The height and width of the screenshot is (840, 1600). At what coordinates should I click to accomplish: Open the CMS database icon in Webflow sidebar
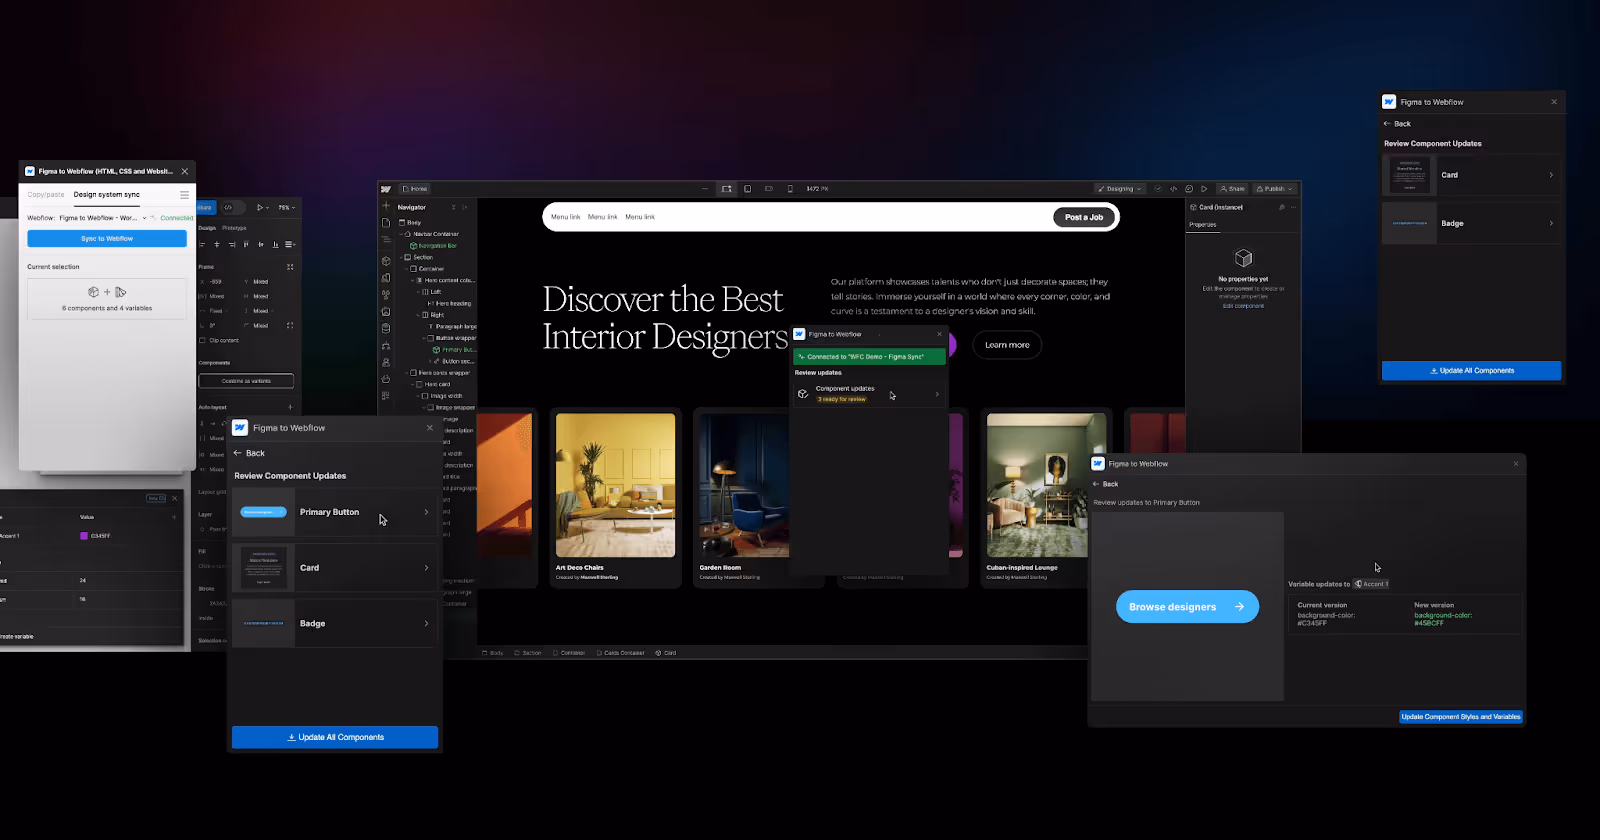tap(386, 328)
